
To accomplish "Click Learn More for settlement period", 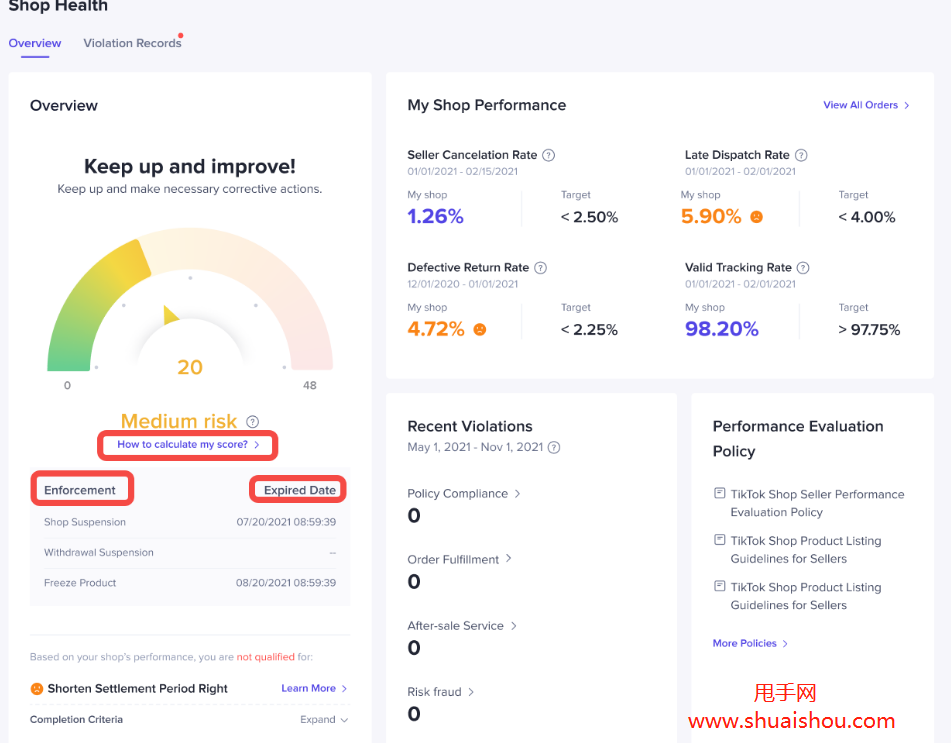I will (314, 689).
